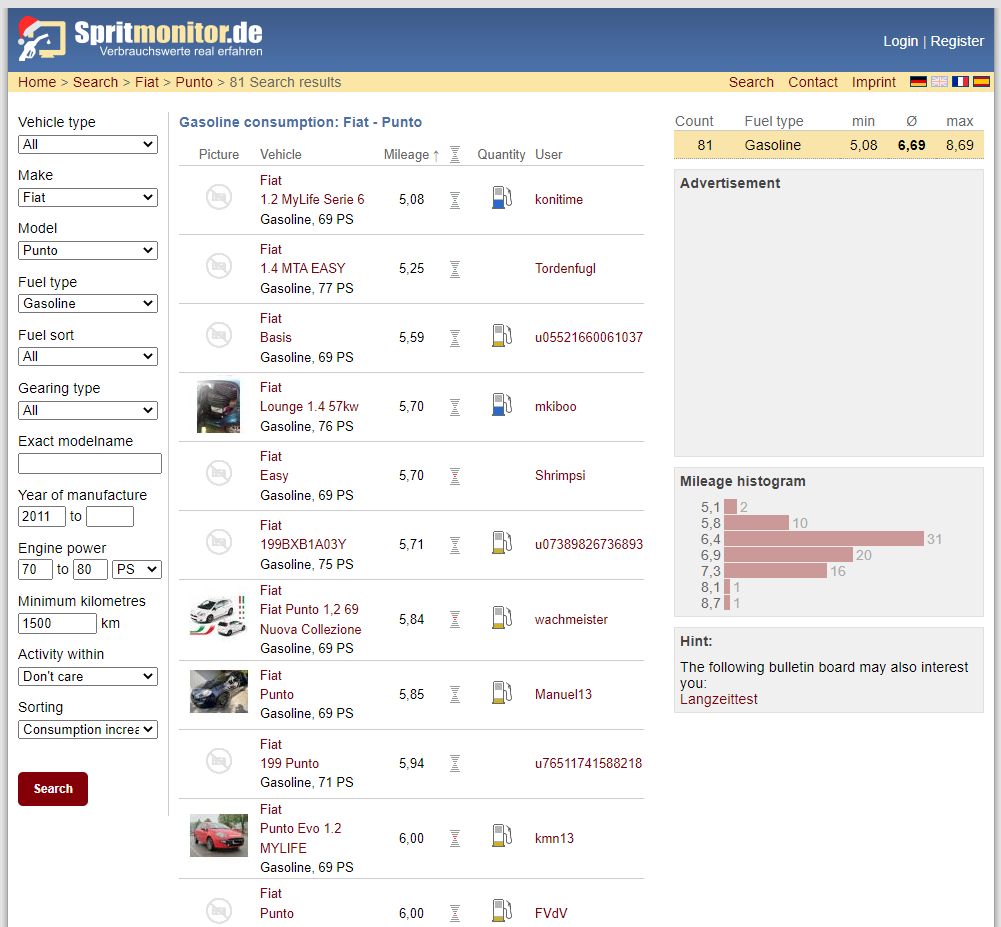Click the Spritmonitor.de logo
The width and height of the screenshot is (1001, 927).
click(x=140, y=39)
